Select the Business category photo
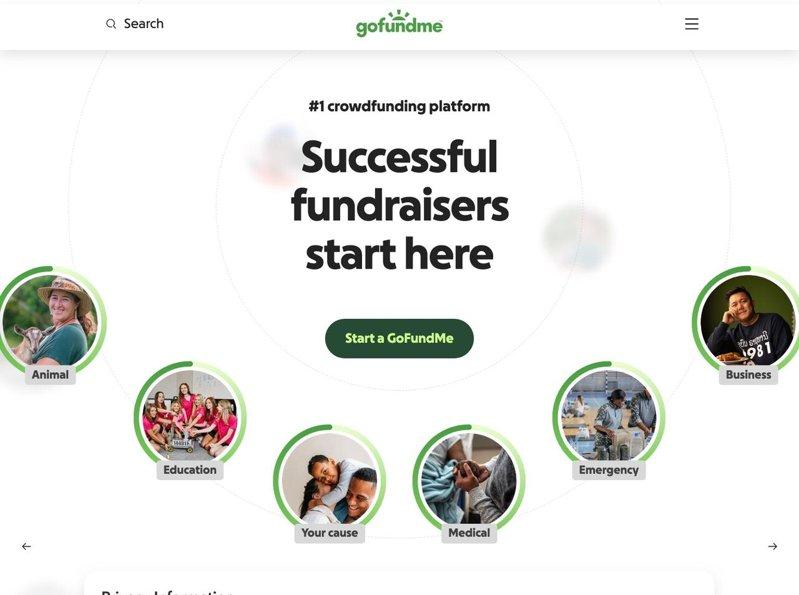This screenshot has height=595, width=799. (x=748, y=320)
